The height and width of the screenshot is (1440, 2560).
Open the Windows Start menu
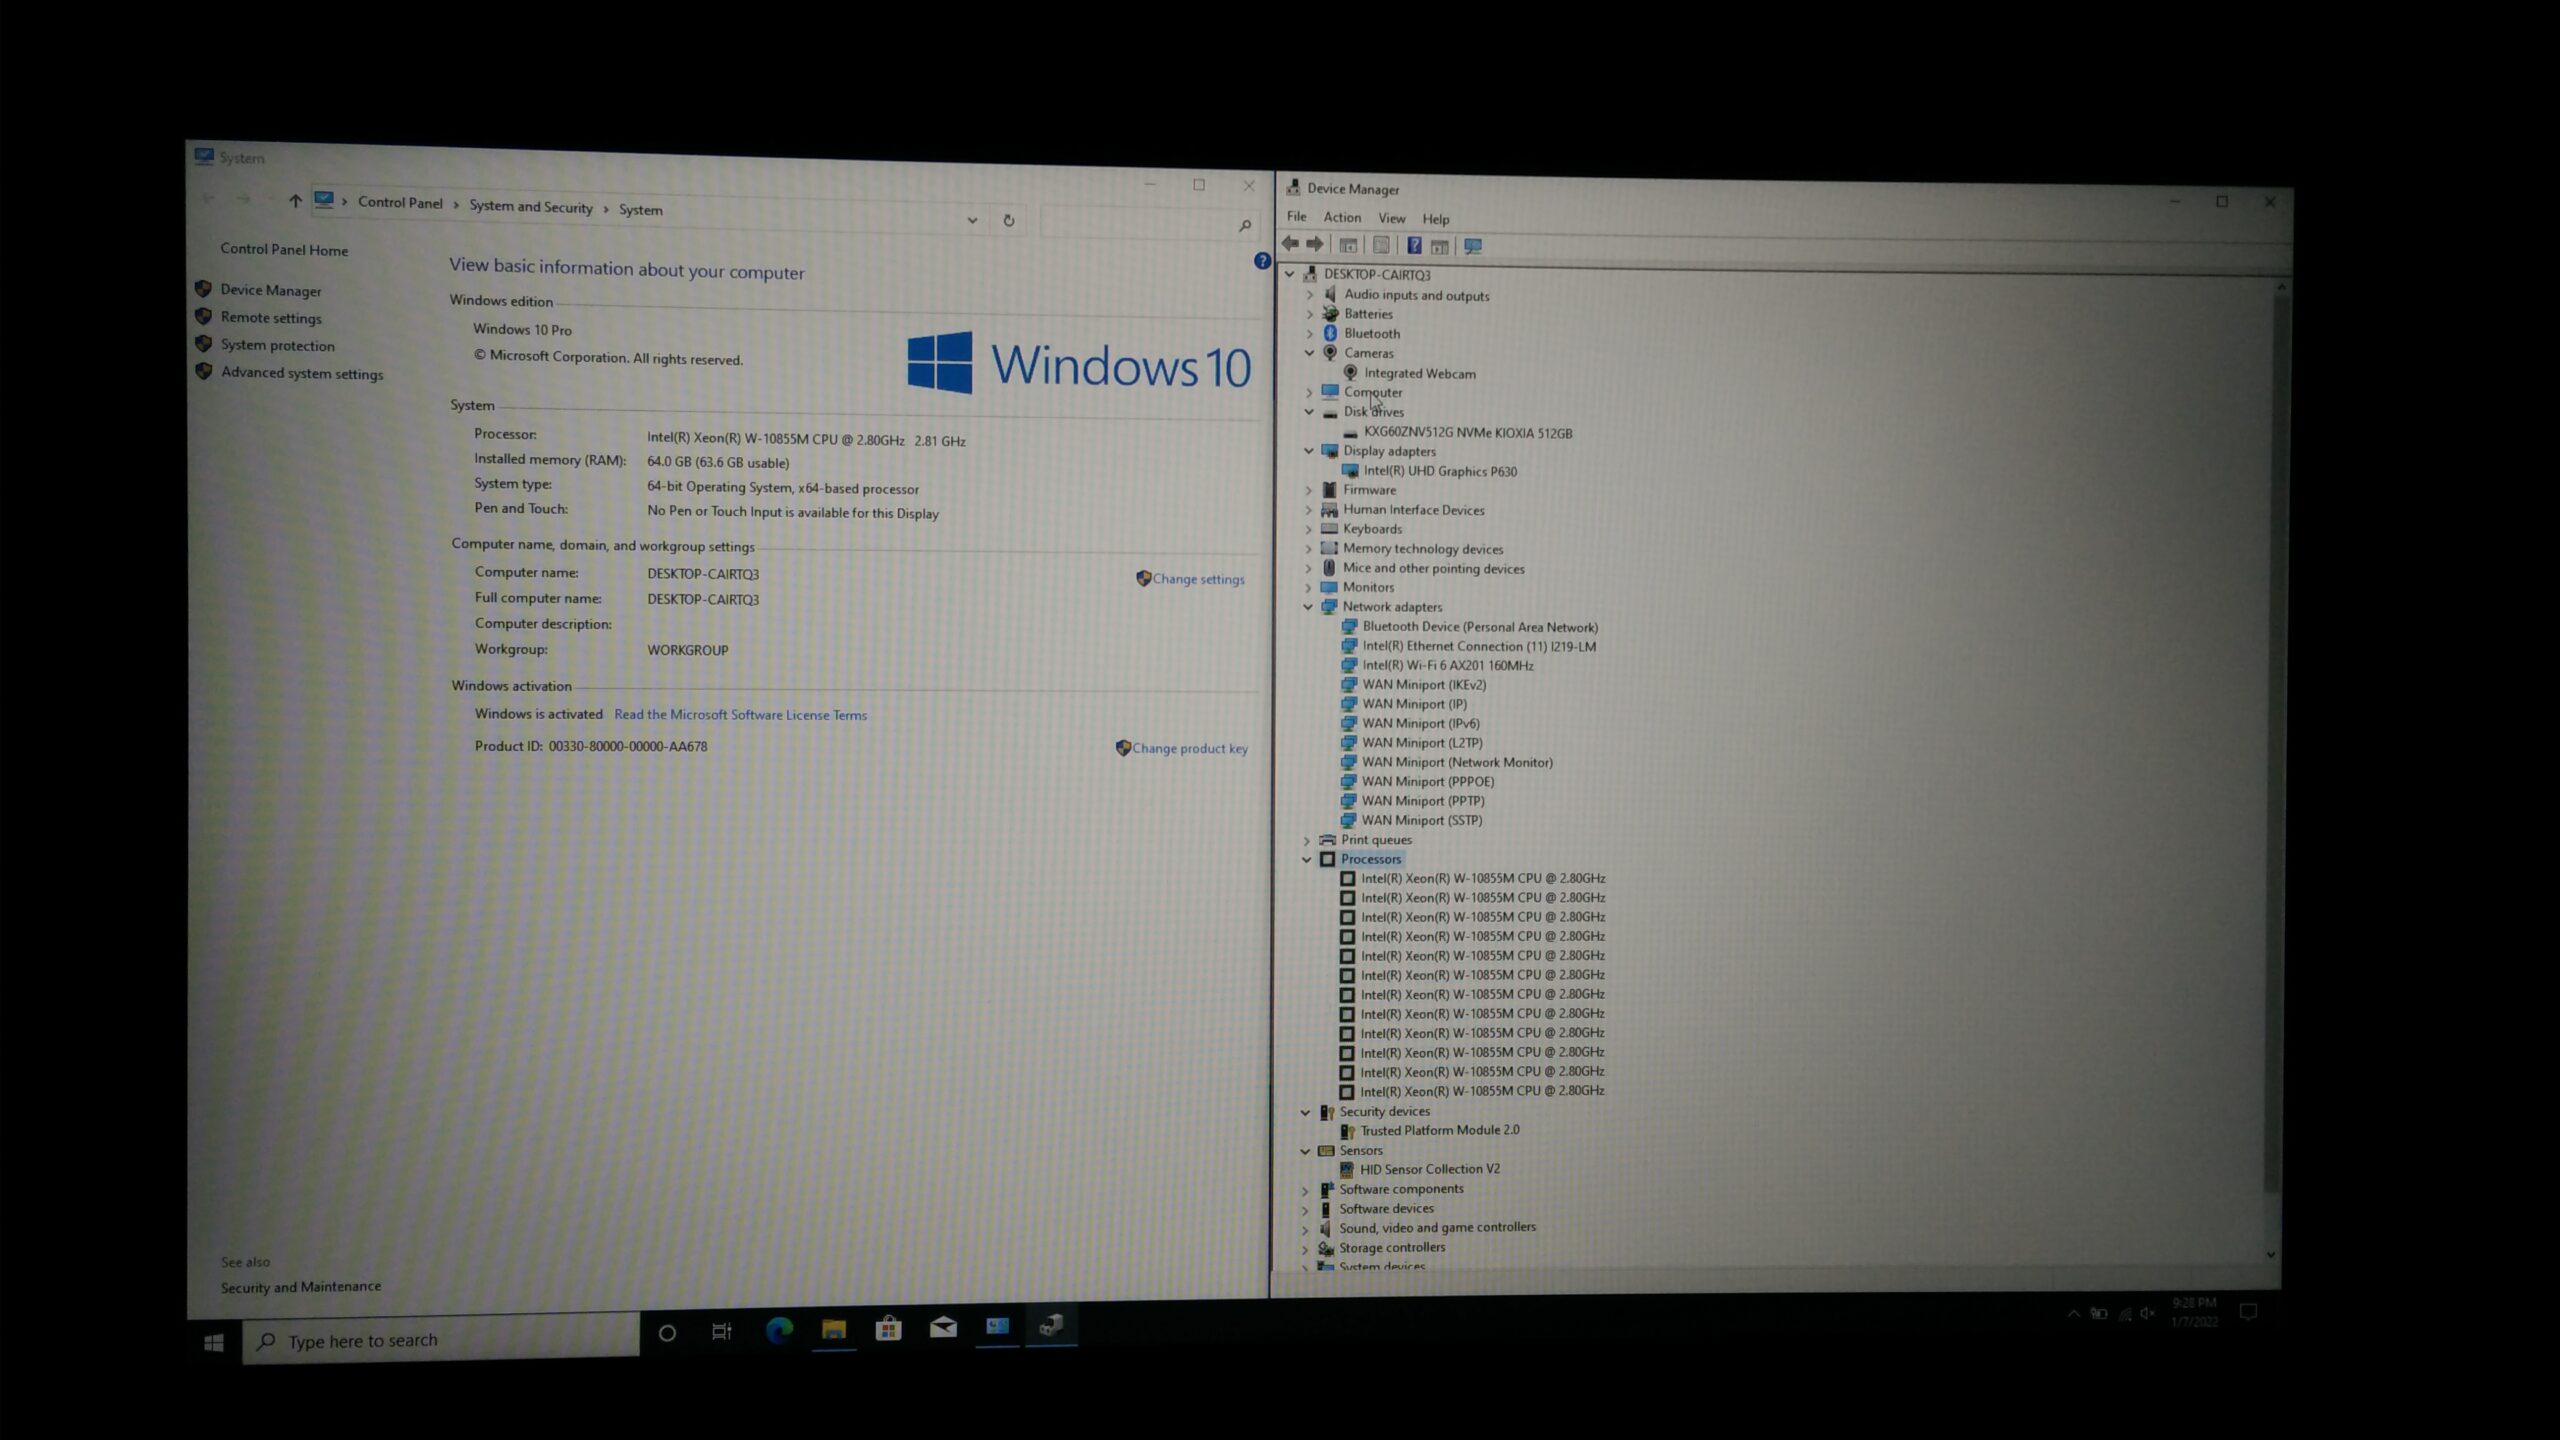(x=213, y=1342)
